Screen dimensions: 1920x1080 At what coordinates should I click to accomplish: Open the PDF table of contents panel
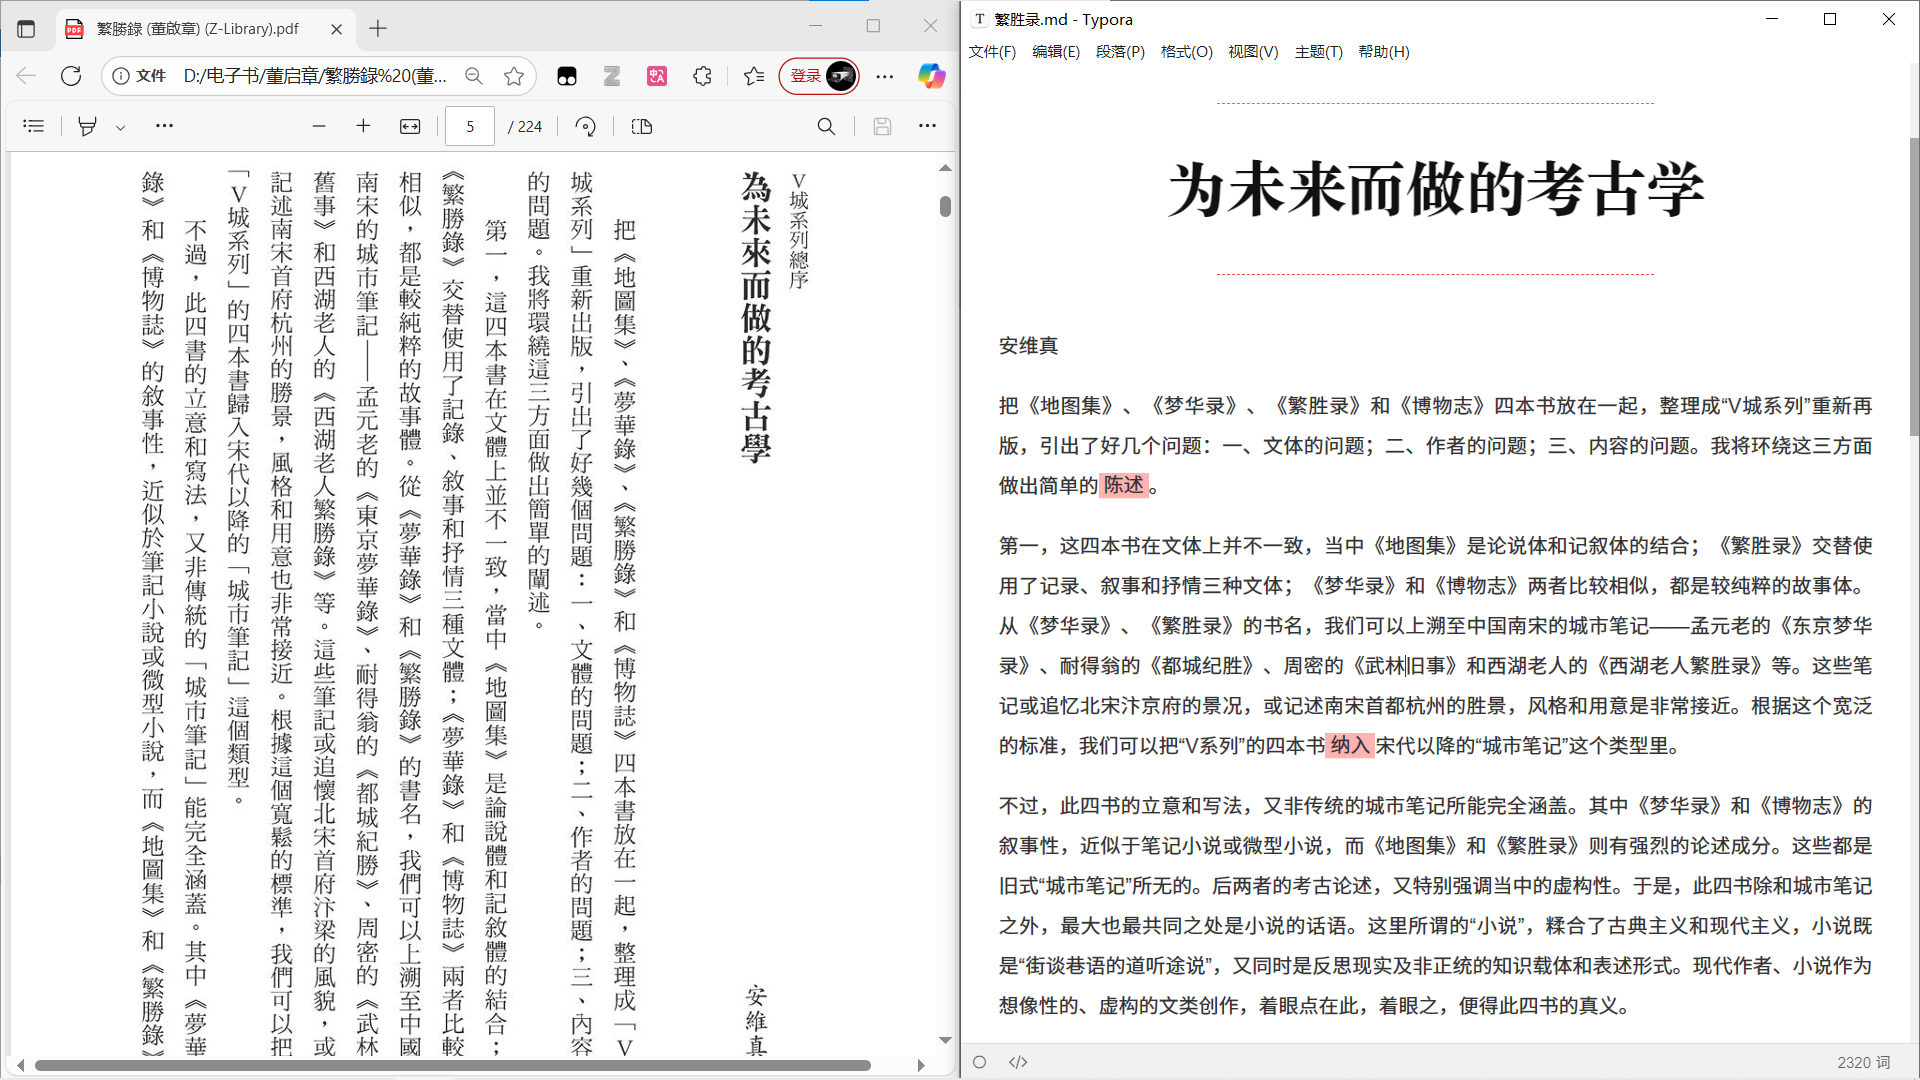pos(34,126)
